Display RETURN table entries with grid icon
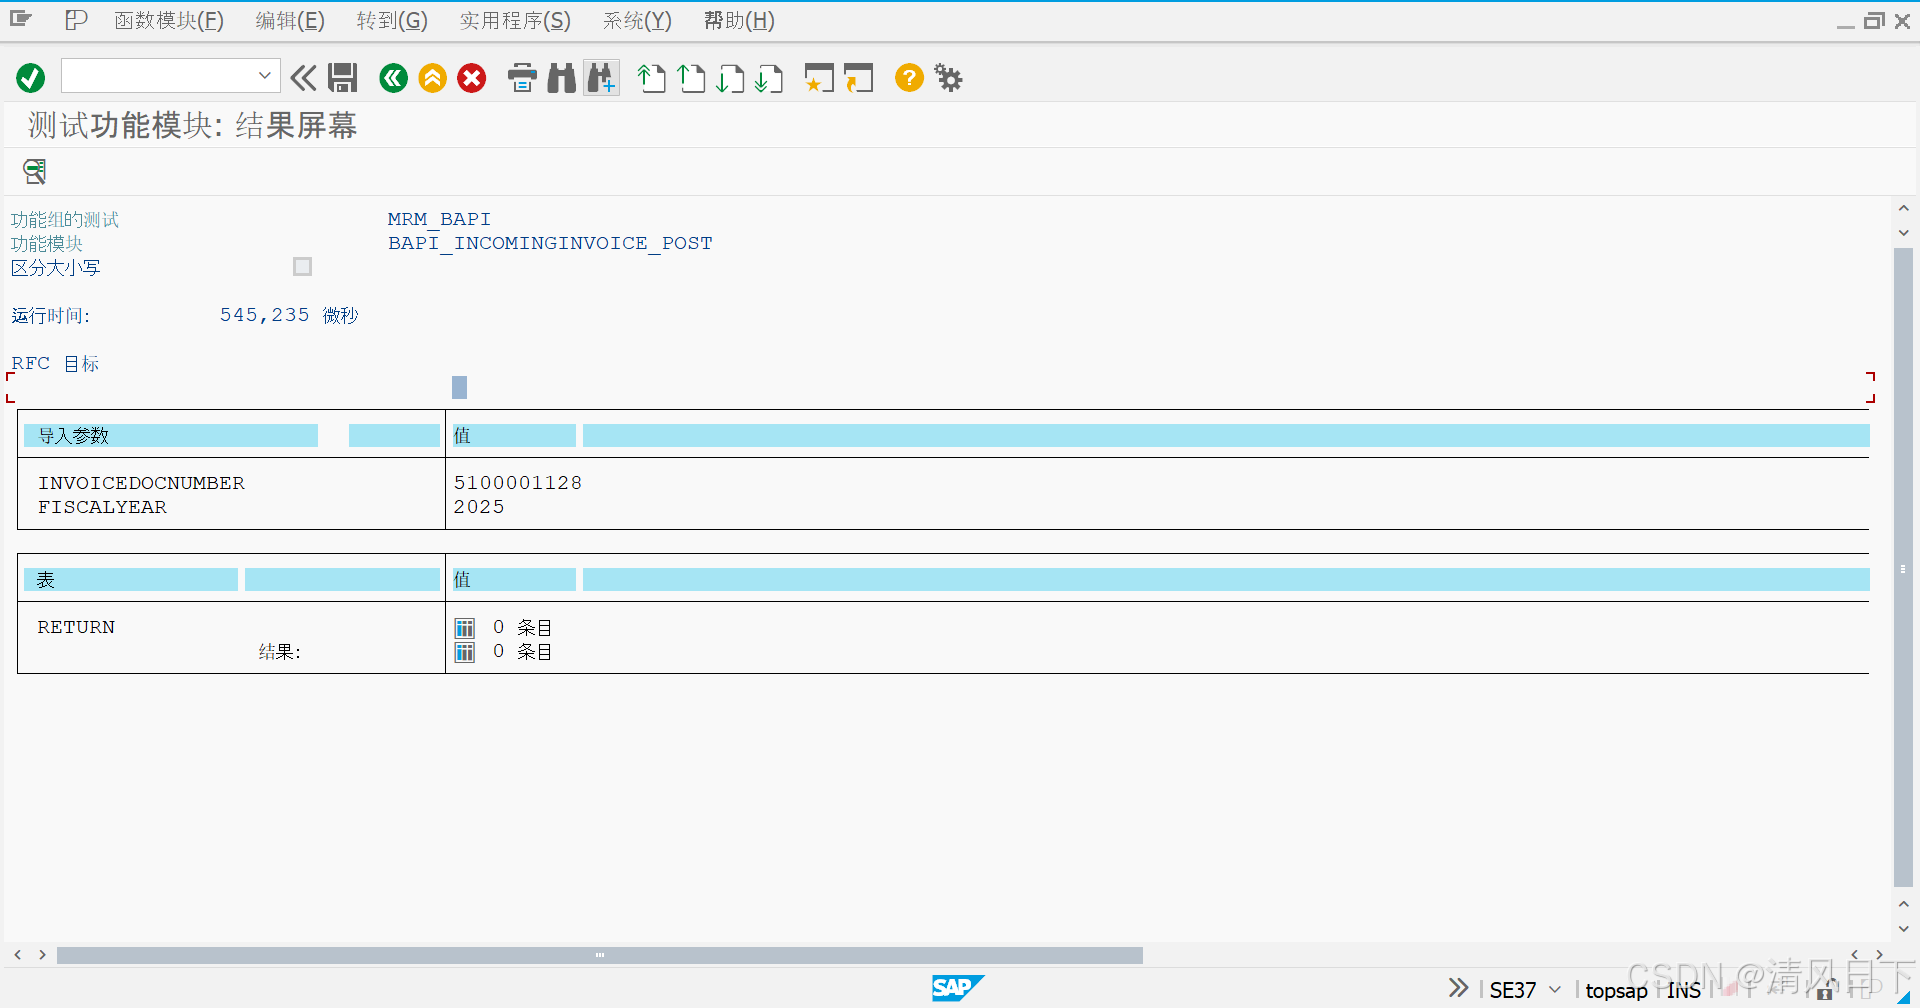 click(464, 627)
